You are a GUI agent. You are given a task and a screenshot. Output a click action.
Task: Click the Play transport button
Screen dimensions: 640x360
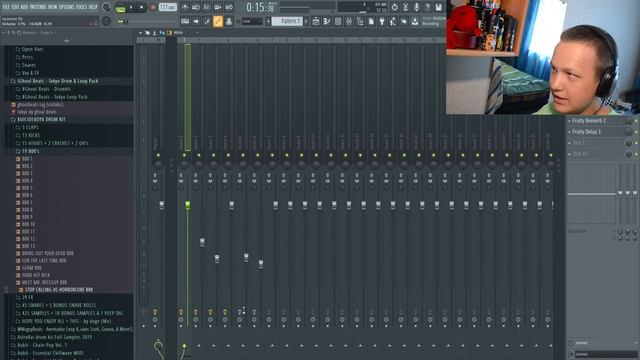[x=131, y=7]
